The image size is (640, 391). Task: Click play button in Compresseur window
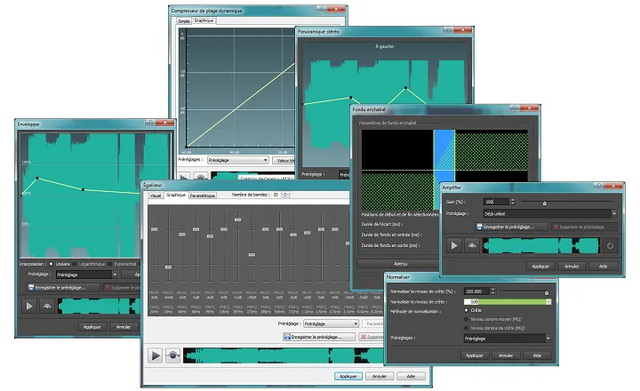tap(184, 177)
